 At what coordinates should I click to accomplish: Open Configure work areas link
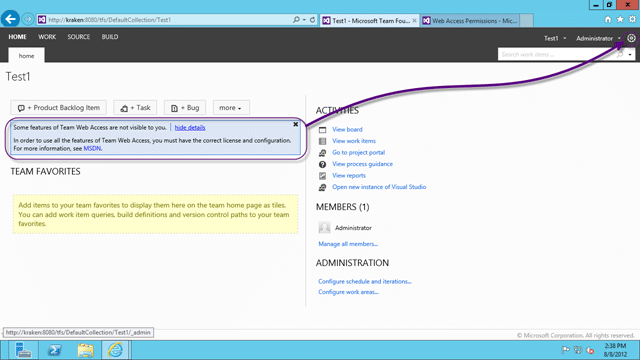(x=348, y=292)
